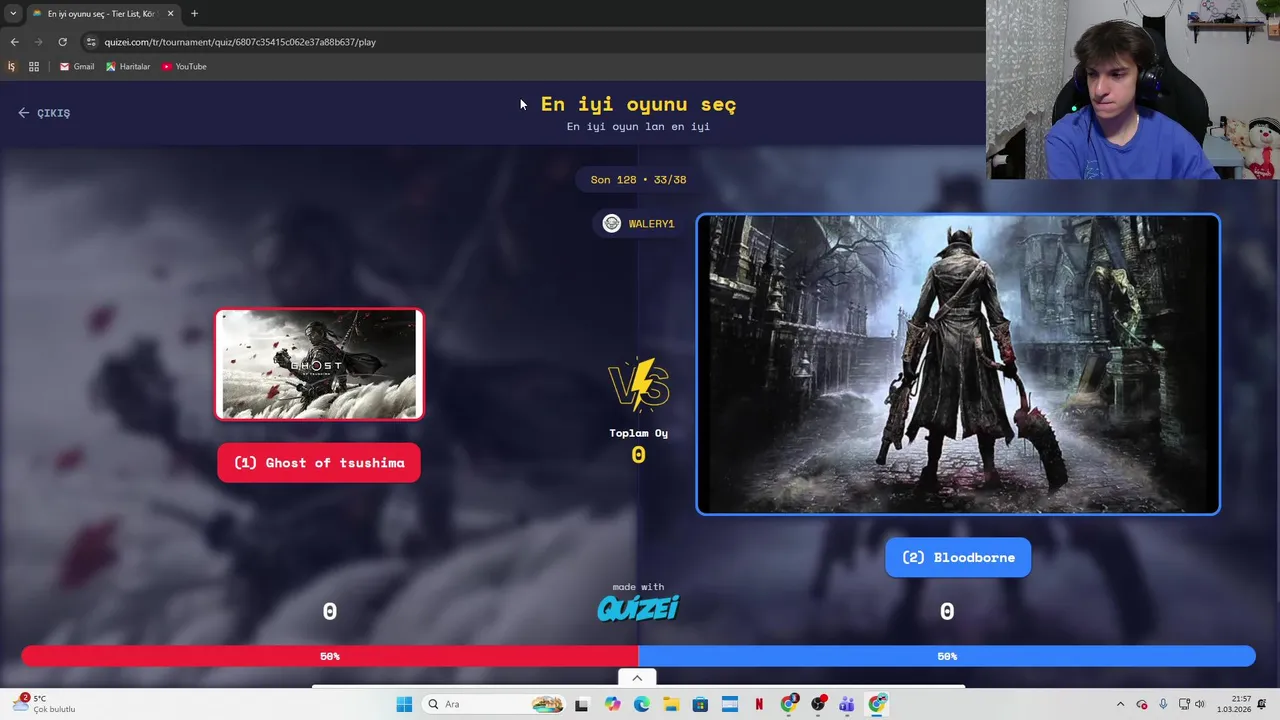Open OBS Studio from the taskbar
Screen dimensions: 1280x720
[x=818, y=704]
